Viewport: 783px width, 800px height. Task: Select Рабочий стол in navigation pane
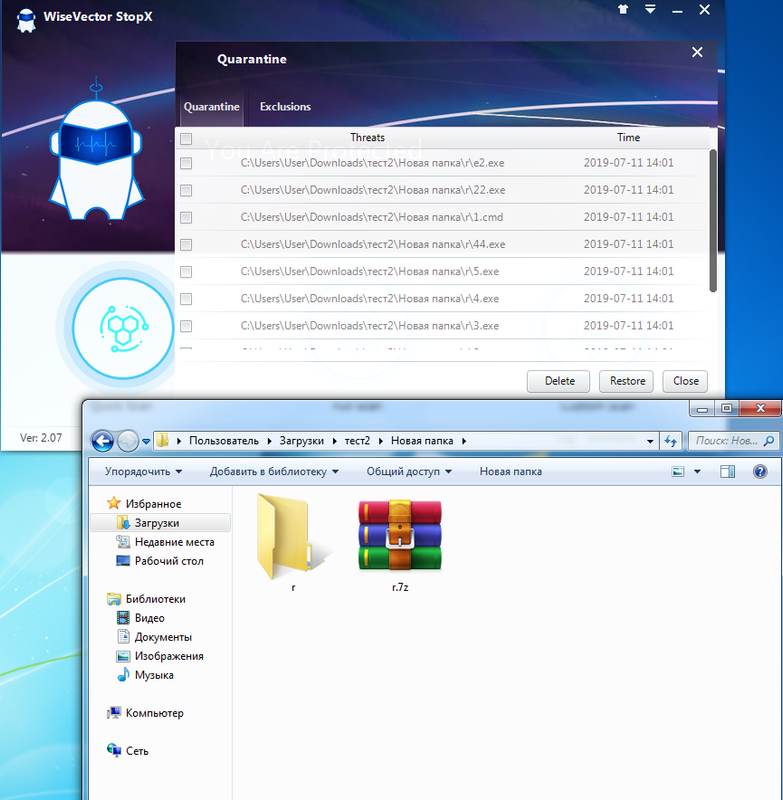pos(169,561)
